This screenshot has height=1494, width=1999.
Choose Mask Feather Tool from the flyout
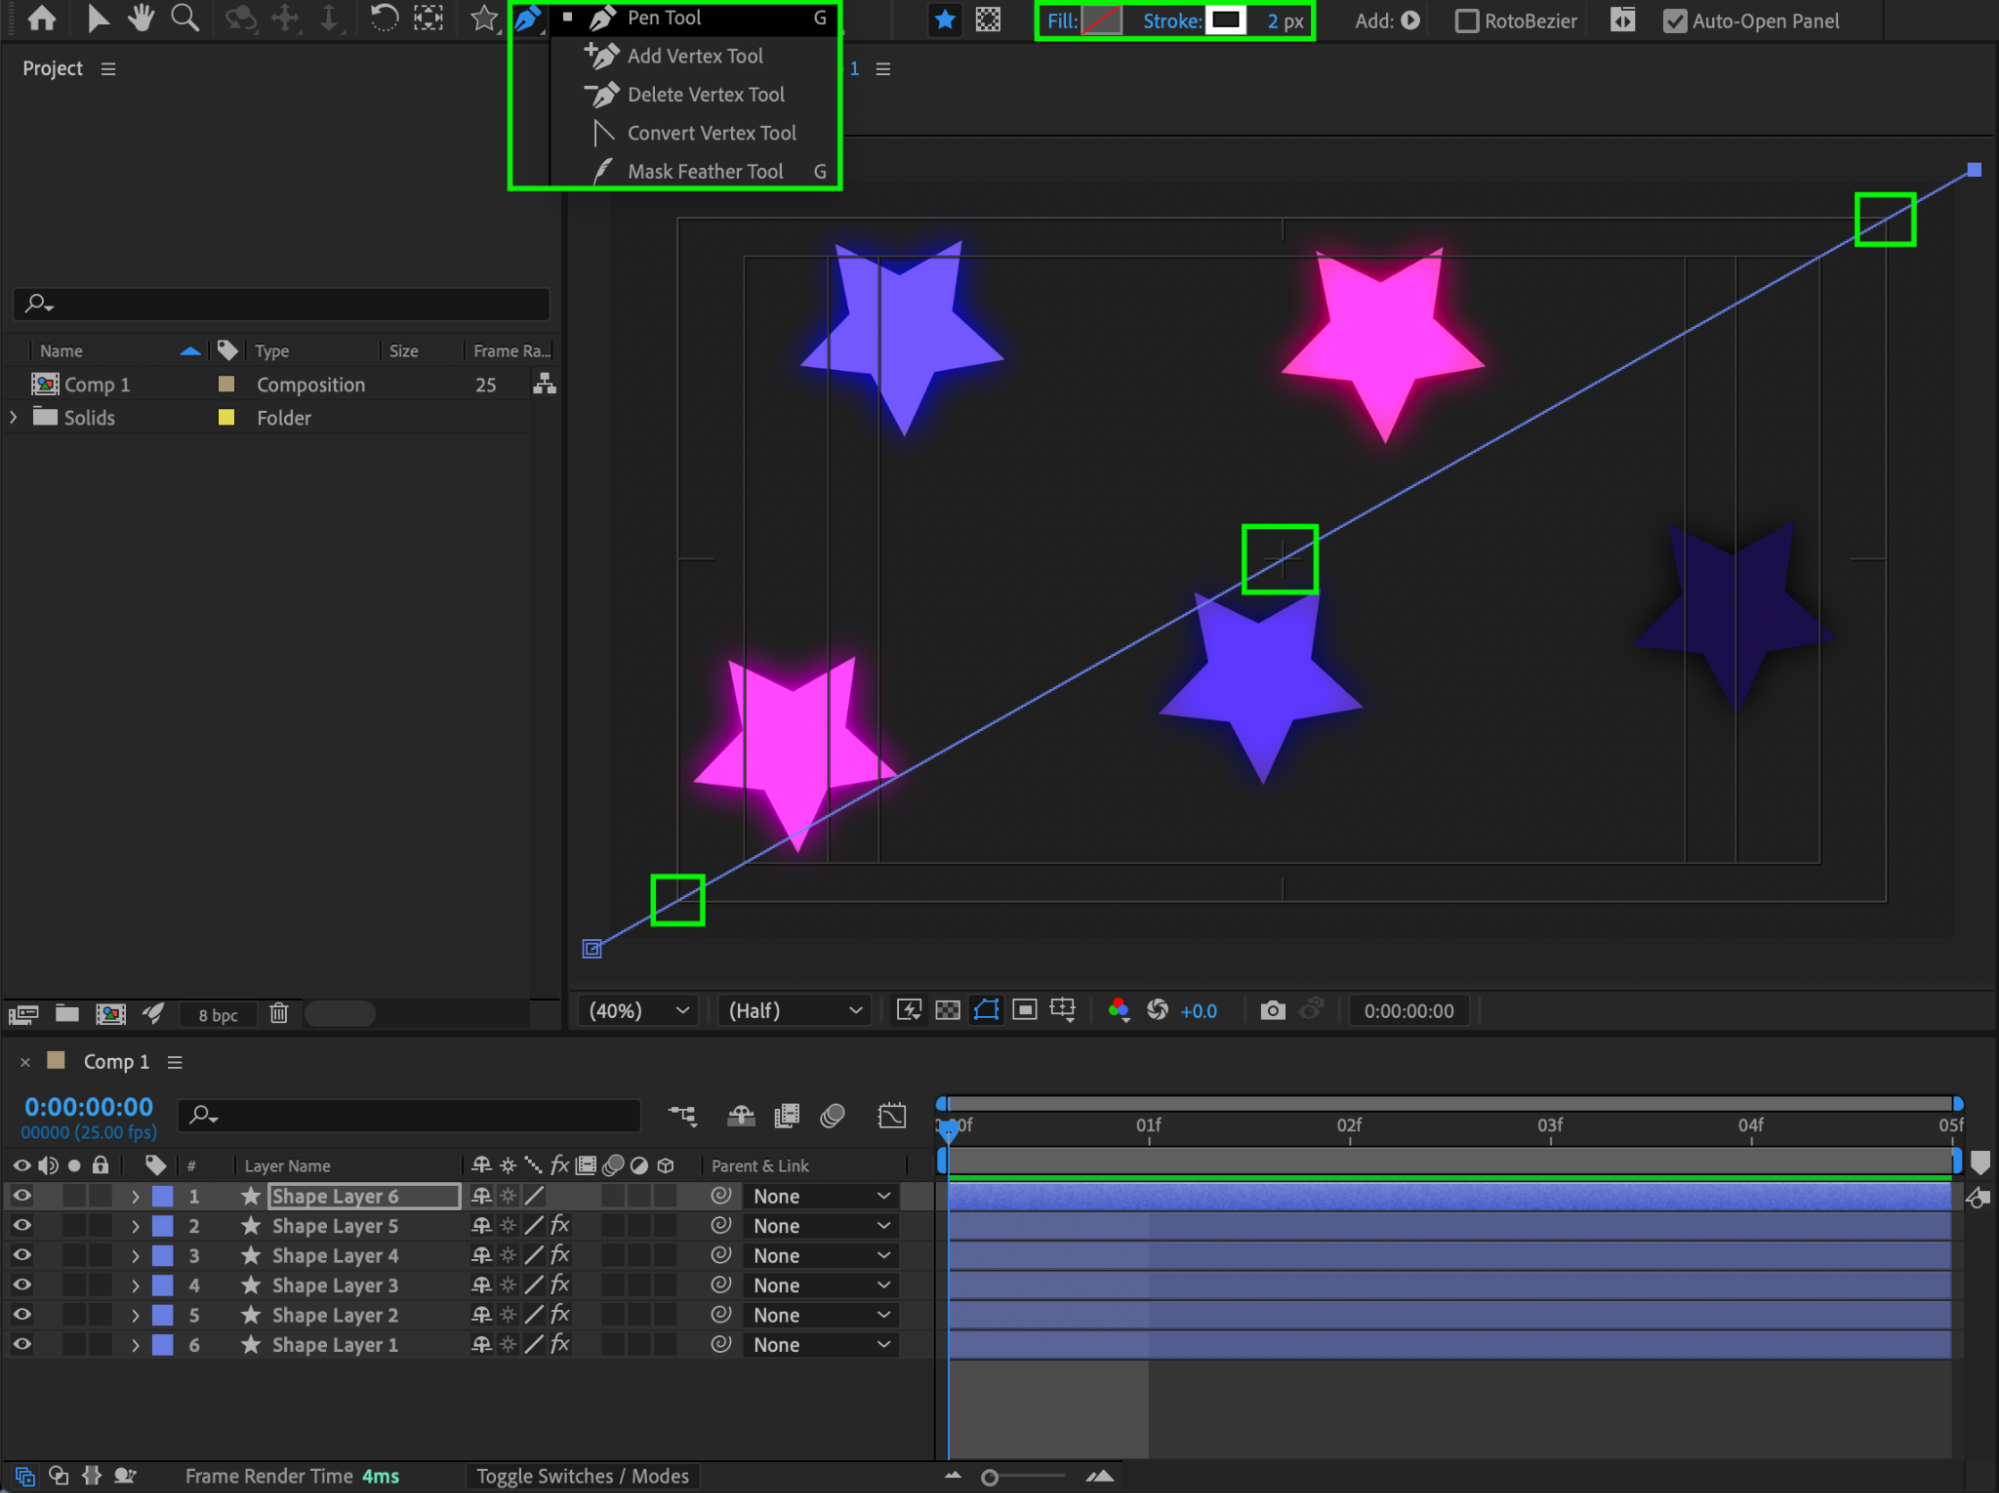705,171
